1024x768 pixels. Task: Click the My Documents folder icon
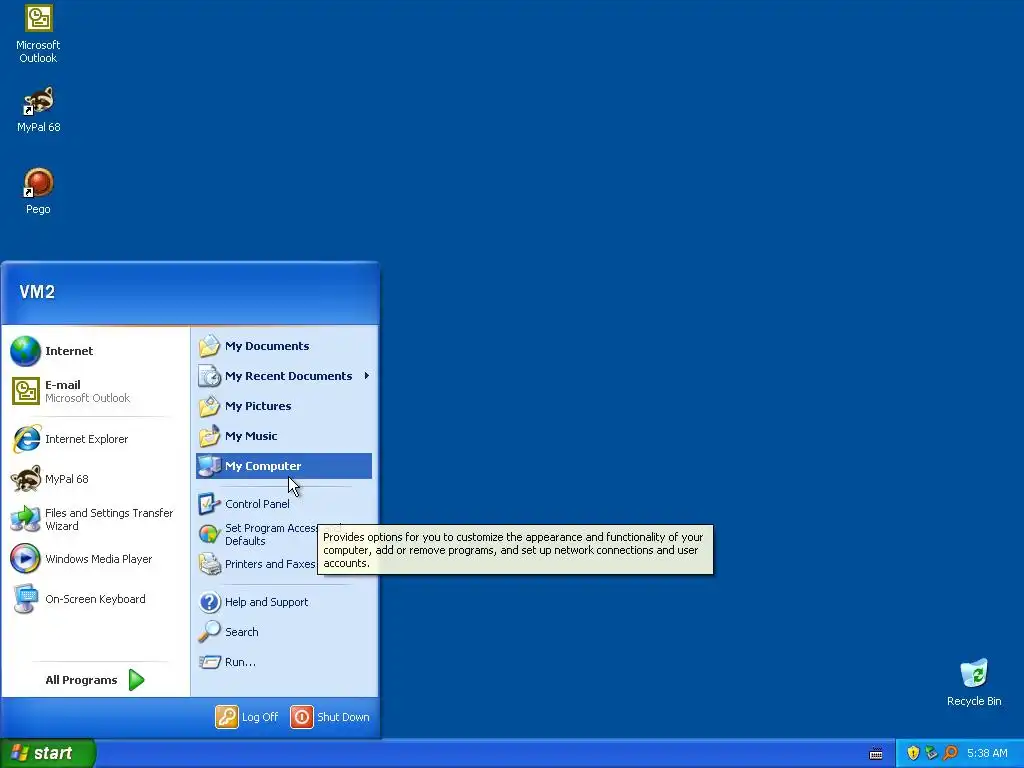coord(210,346)
